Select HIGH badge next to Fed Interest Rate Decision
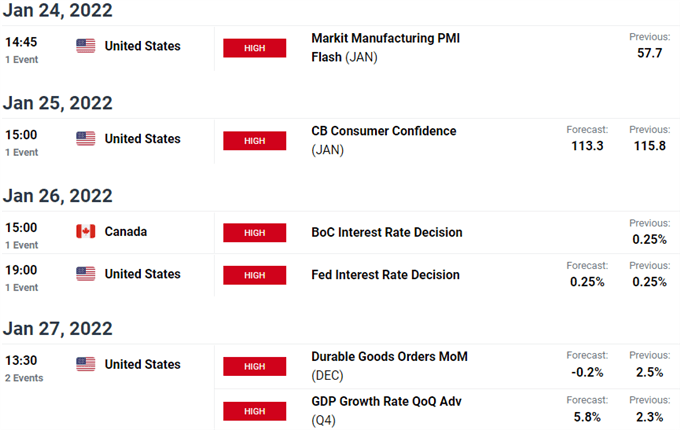 pyautogui.click(x=254, y=275)
